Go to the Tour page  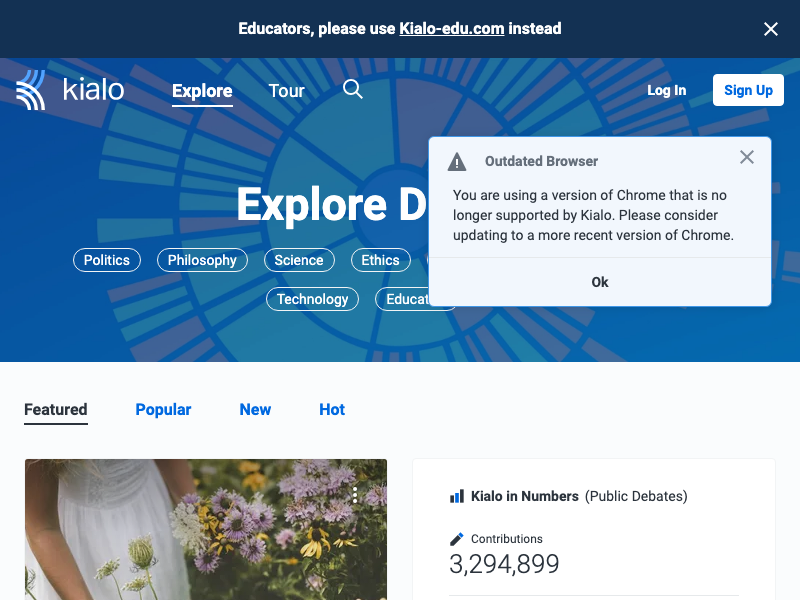pyautogui.click(x=287, y=90)
